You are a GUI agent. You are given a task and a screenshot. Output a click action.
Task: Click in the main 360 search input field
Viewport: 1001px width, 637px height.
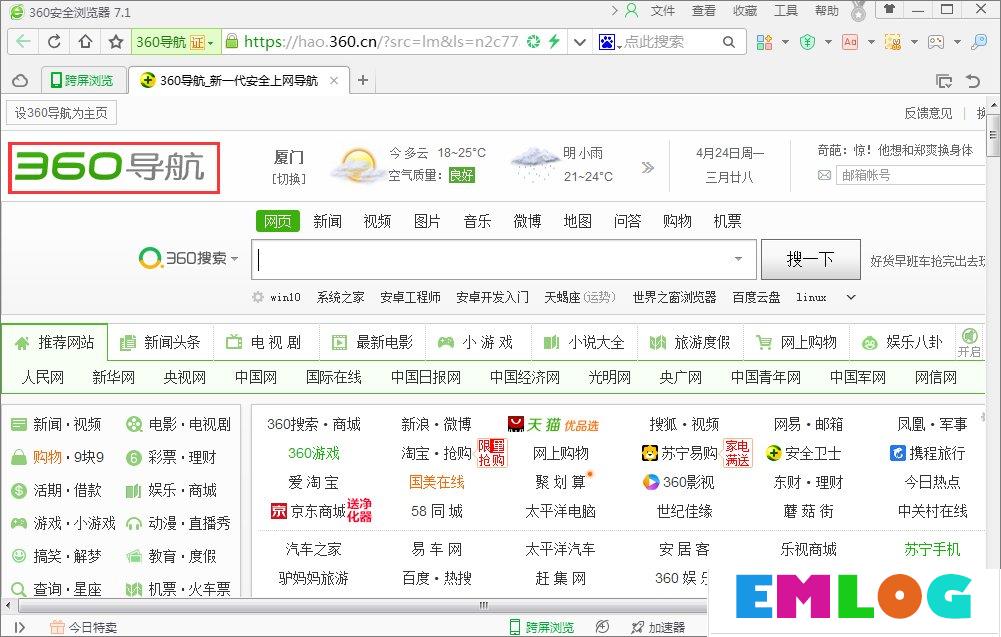504,259
